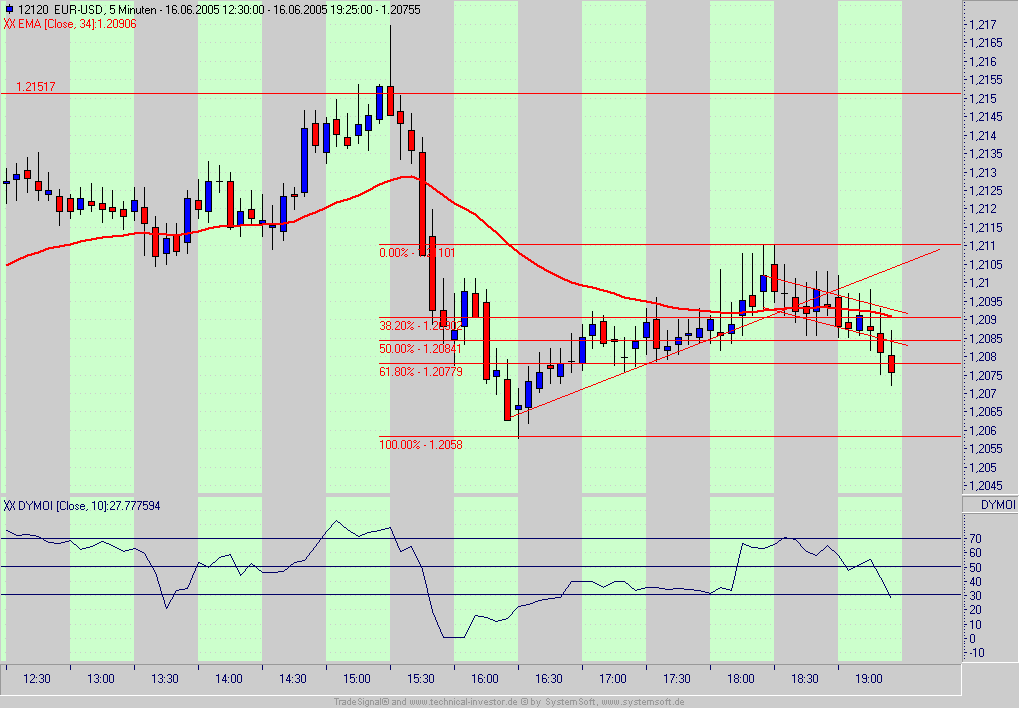Click the 1,2045 price axis label

pyautogui.click(x=985, y=486)
